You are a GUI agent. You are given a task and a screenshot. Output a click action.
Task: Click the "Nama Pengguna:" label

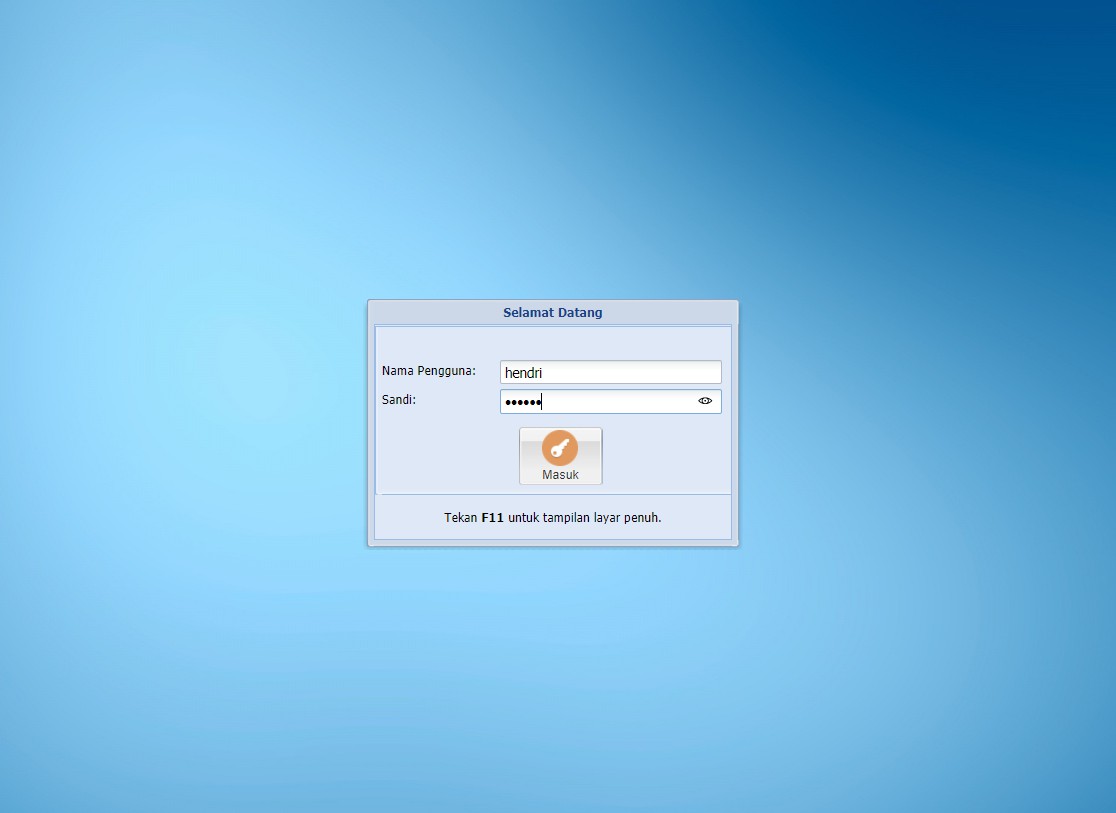(428, 371)
